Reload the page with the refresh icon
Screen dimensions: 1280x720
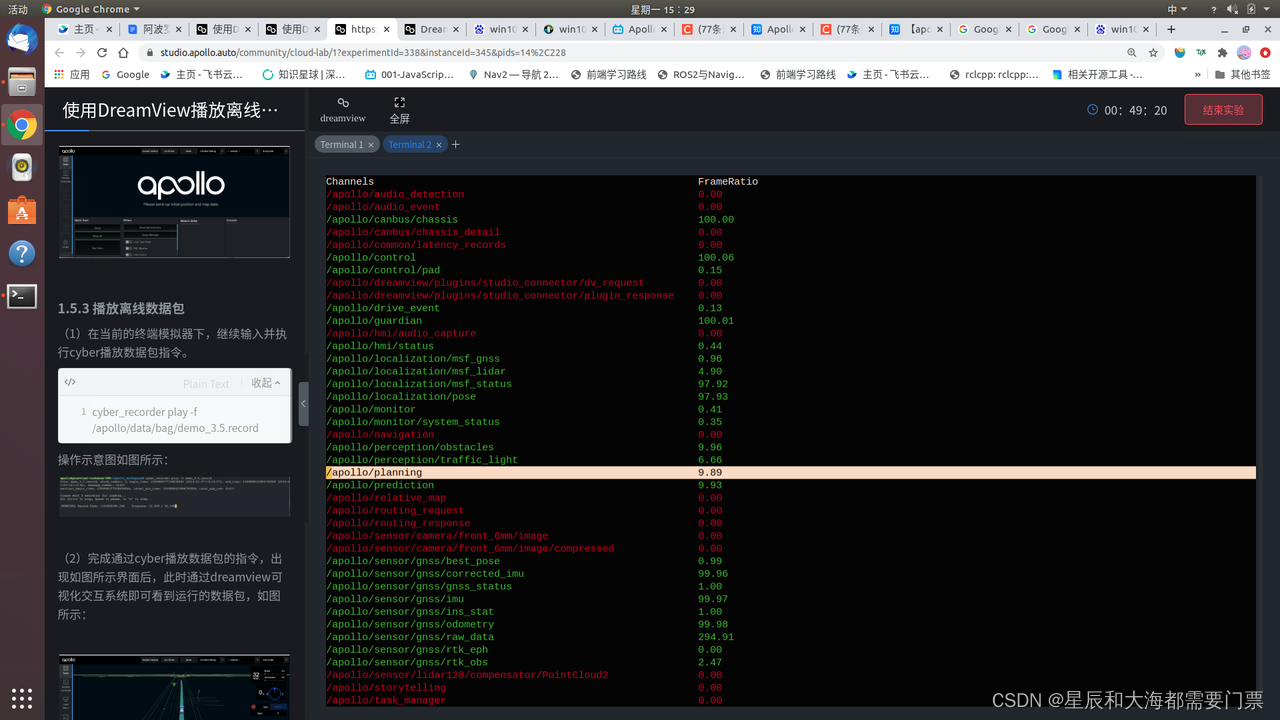tap(102, 52)
